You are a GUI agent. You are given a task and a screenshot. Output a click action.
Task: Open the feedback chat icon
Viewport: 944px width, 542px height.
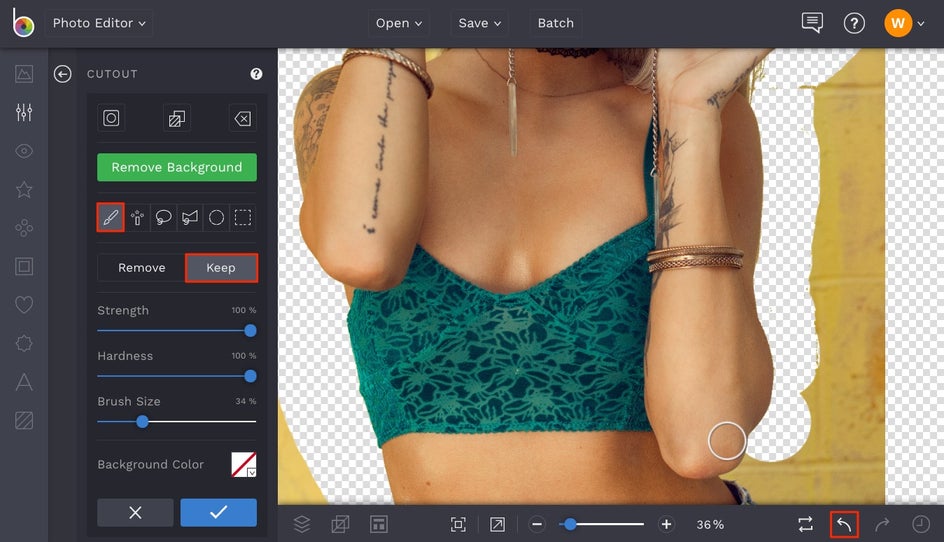[812, 23]
